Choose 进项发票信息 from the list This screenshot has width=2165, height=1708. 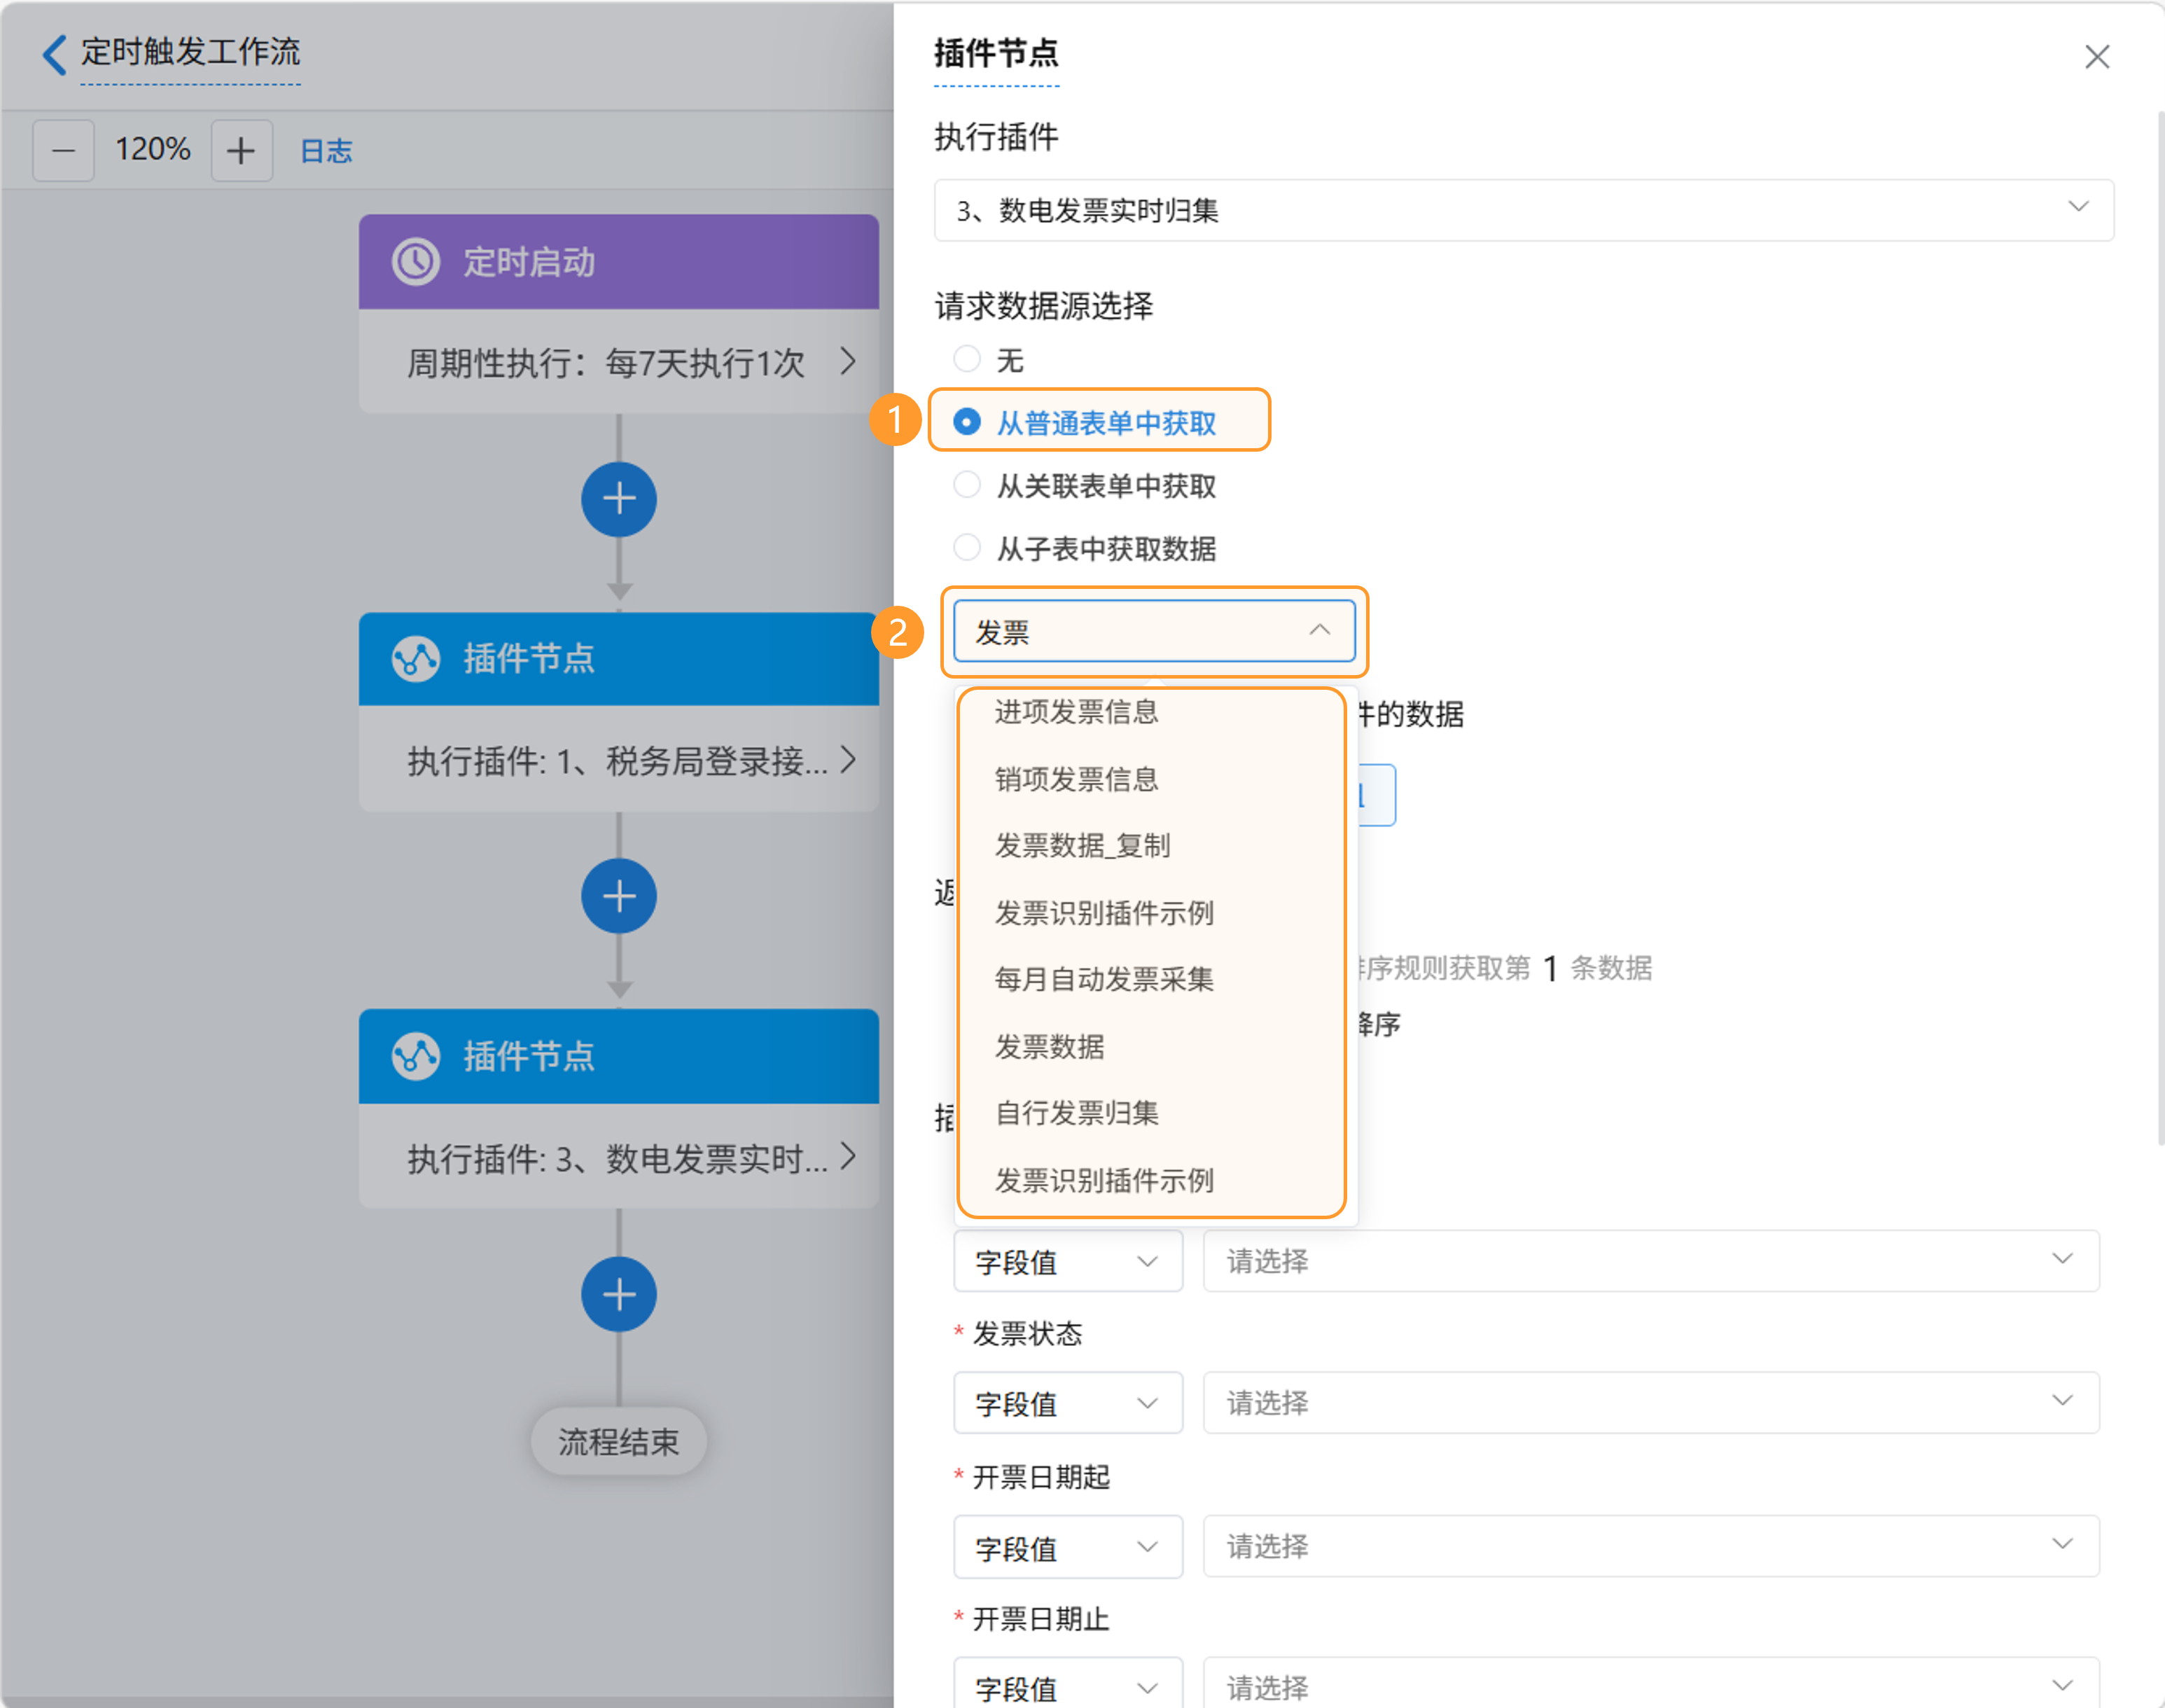click(x=1076, y=712)
